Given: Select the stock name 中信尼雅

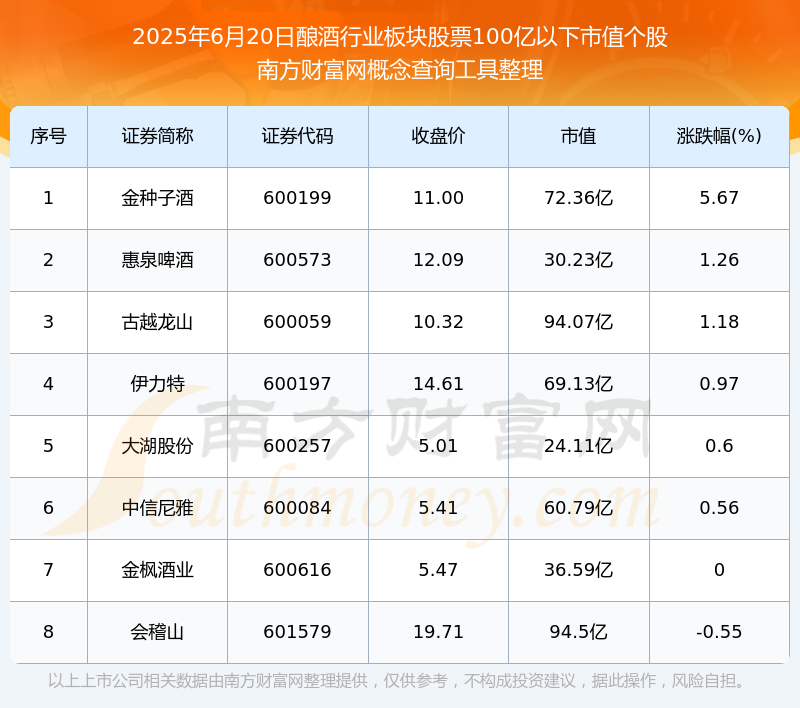Looking at the screenshot, I should (157, 508).
